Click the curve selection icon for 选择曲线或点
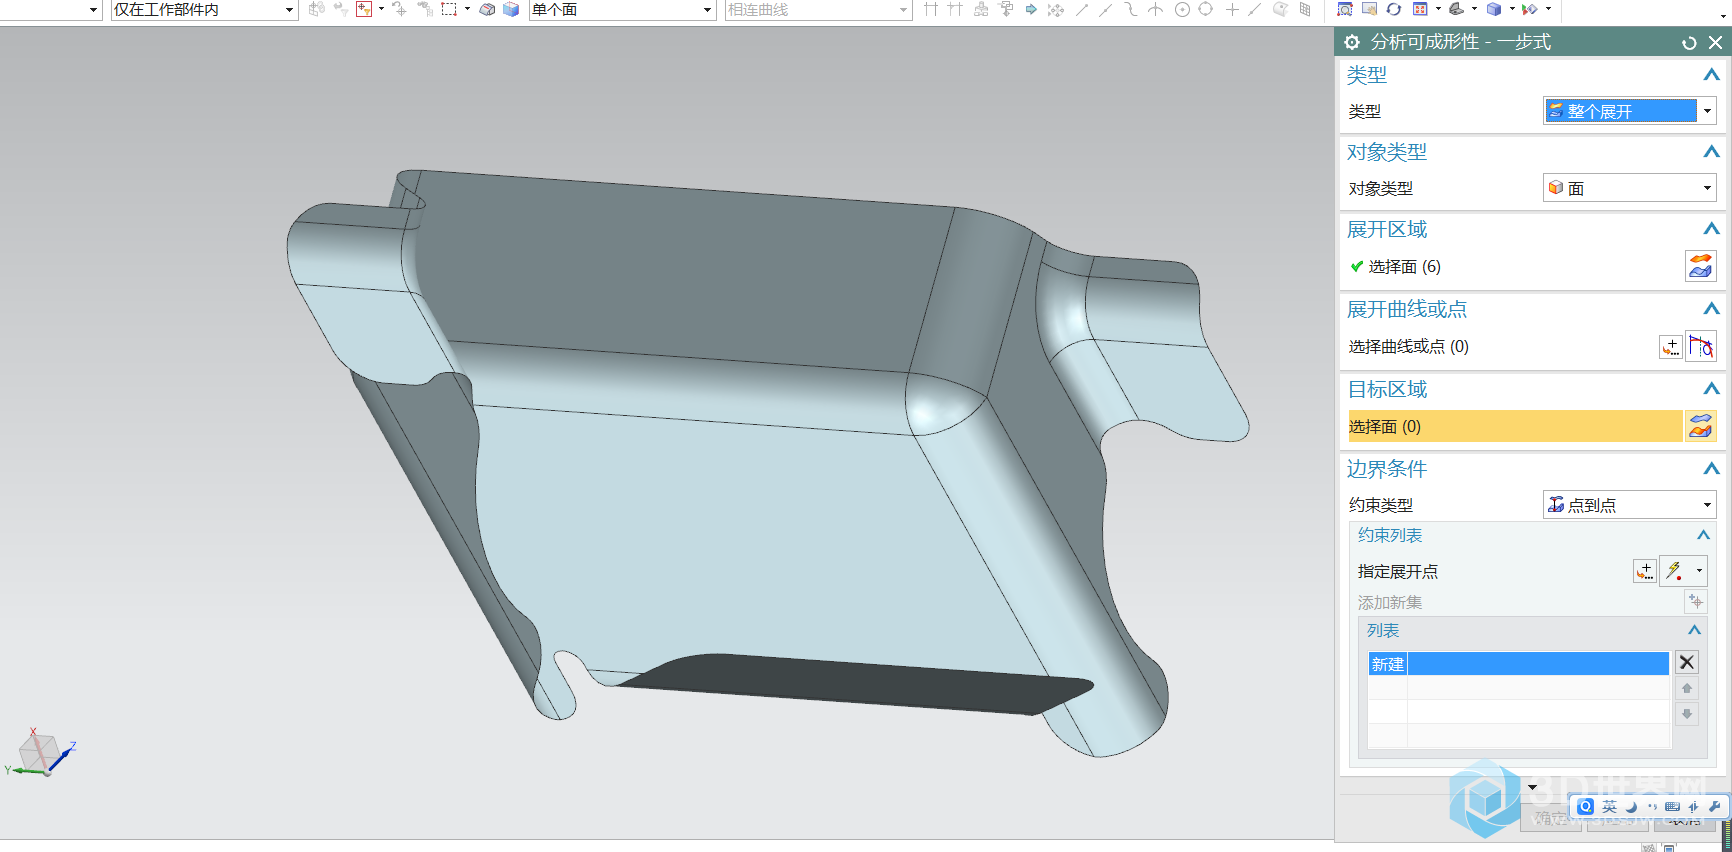The width and height of the screenshot is (1732, 852). click(x=1701, y=346)
